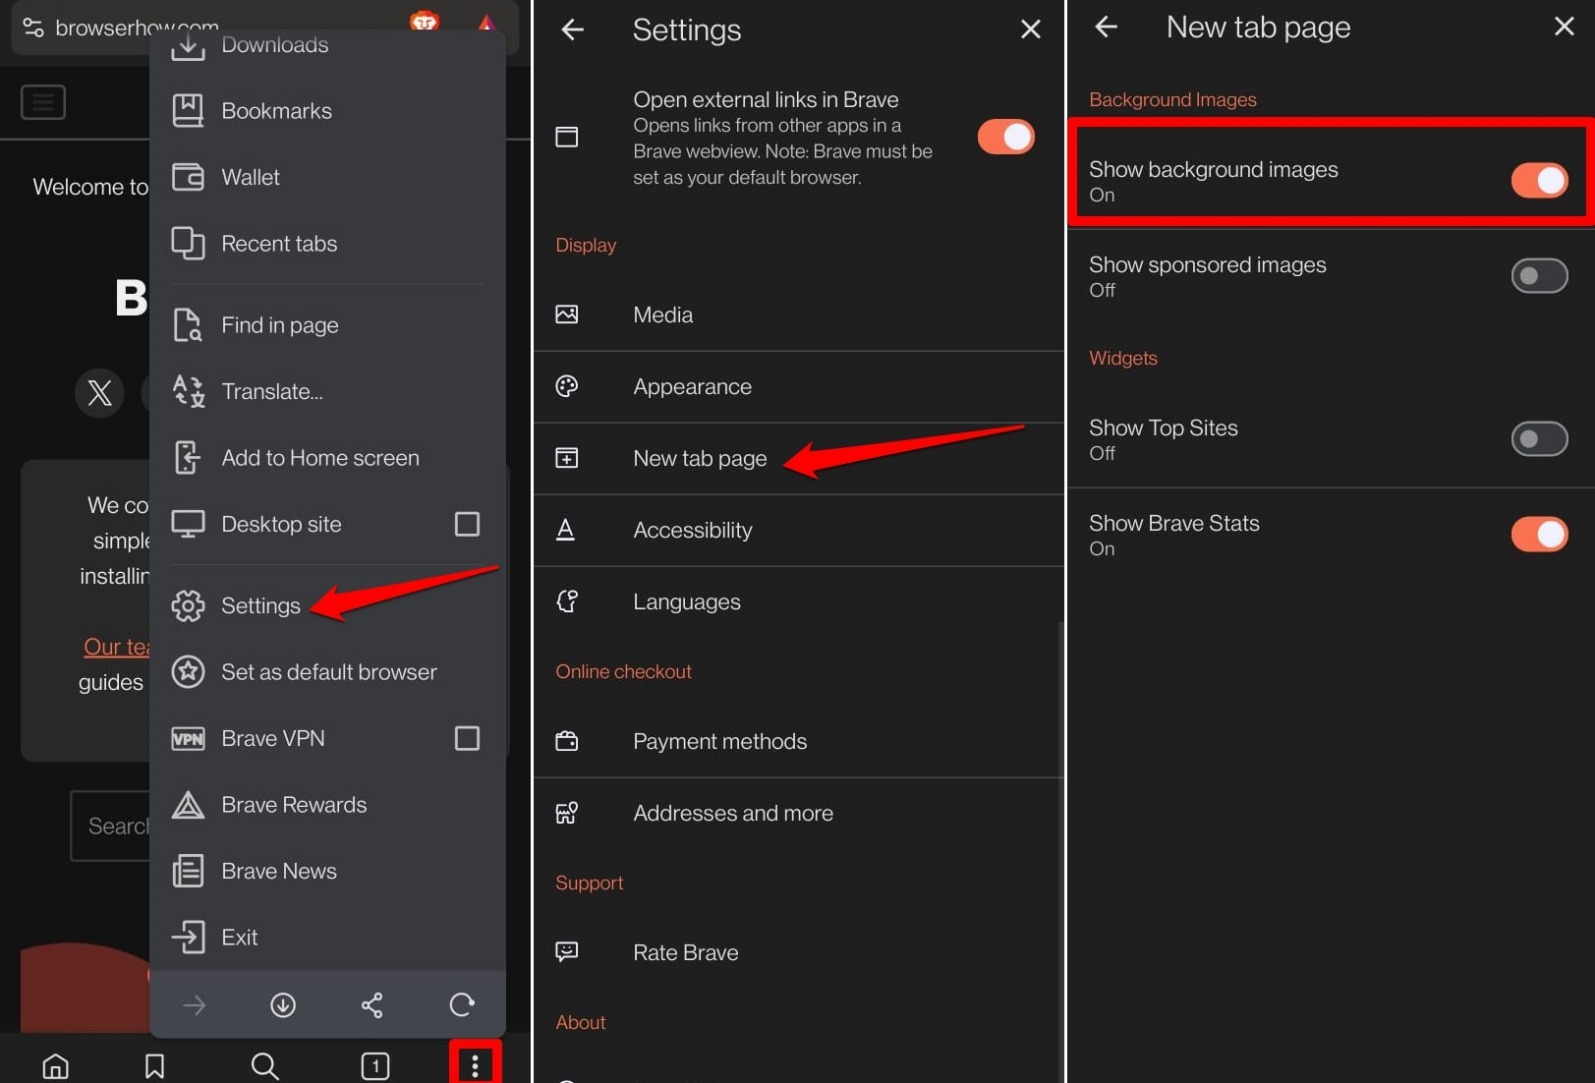This screenshot has height=1083, width=1595.
Task: Click the Payment methods wallet icon
Action: pyautogui.click(x=567, y=741)
